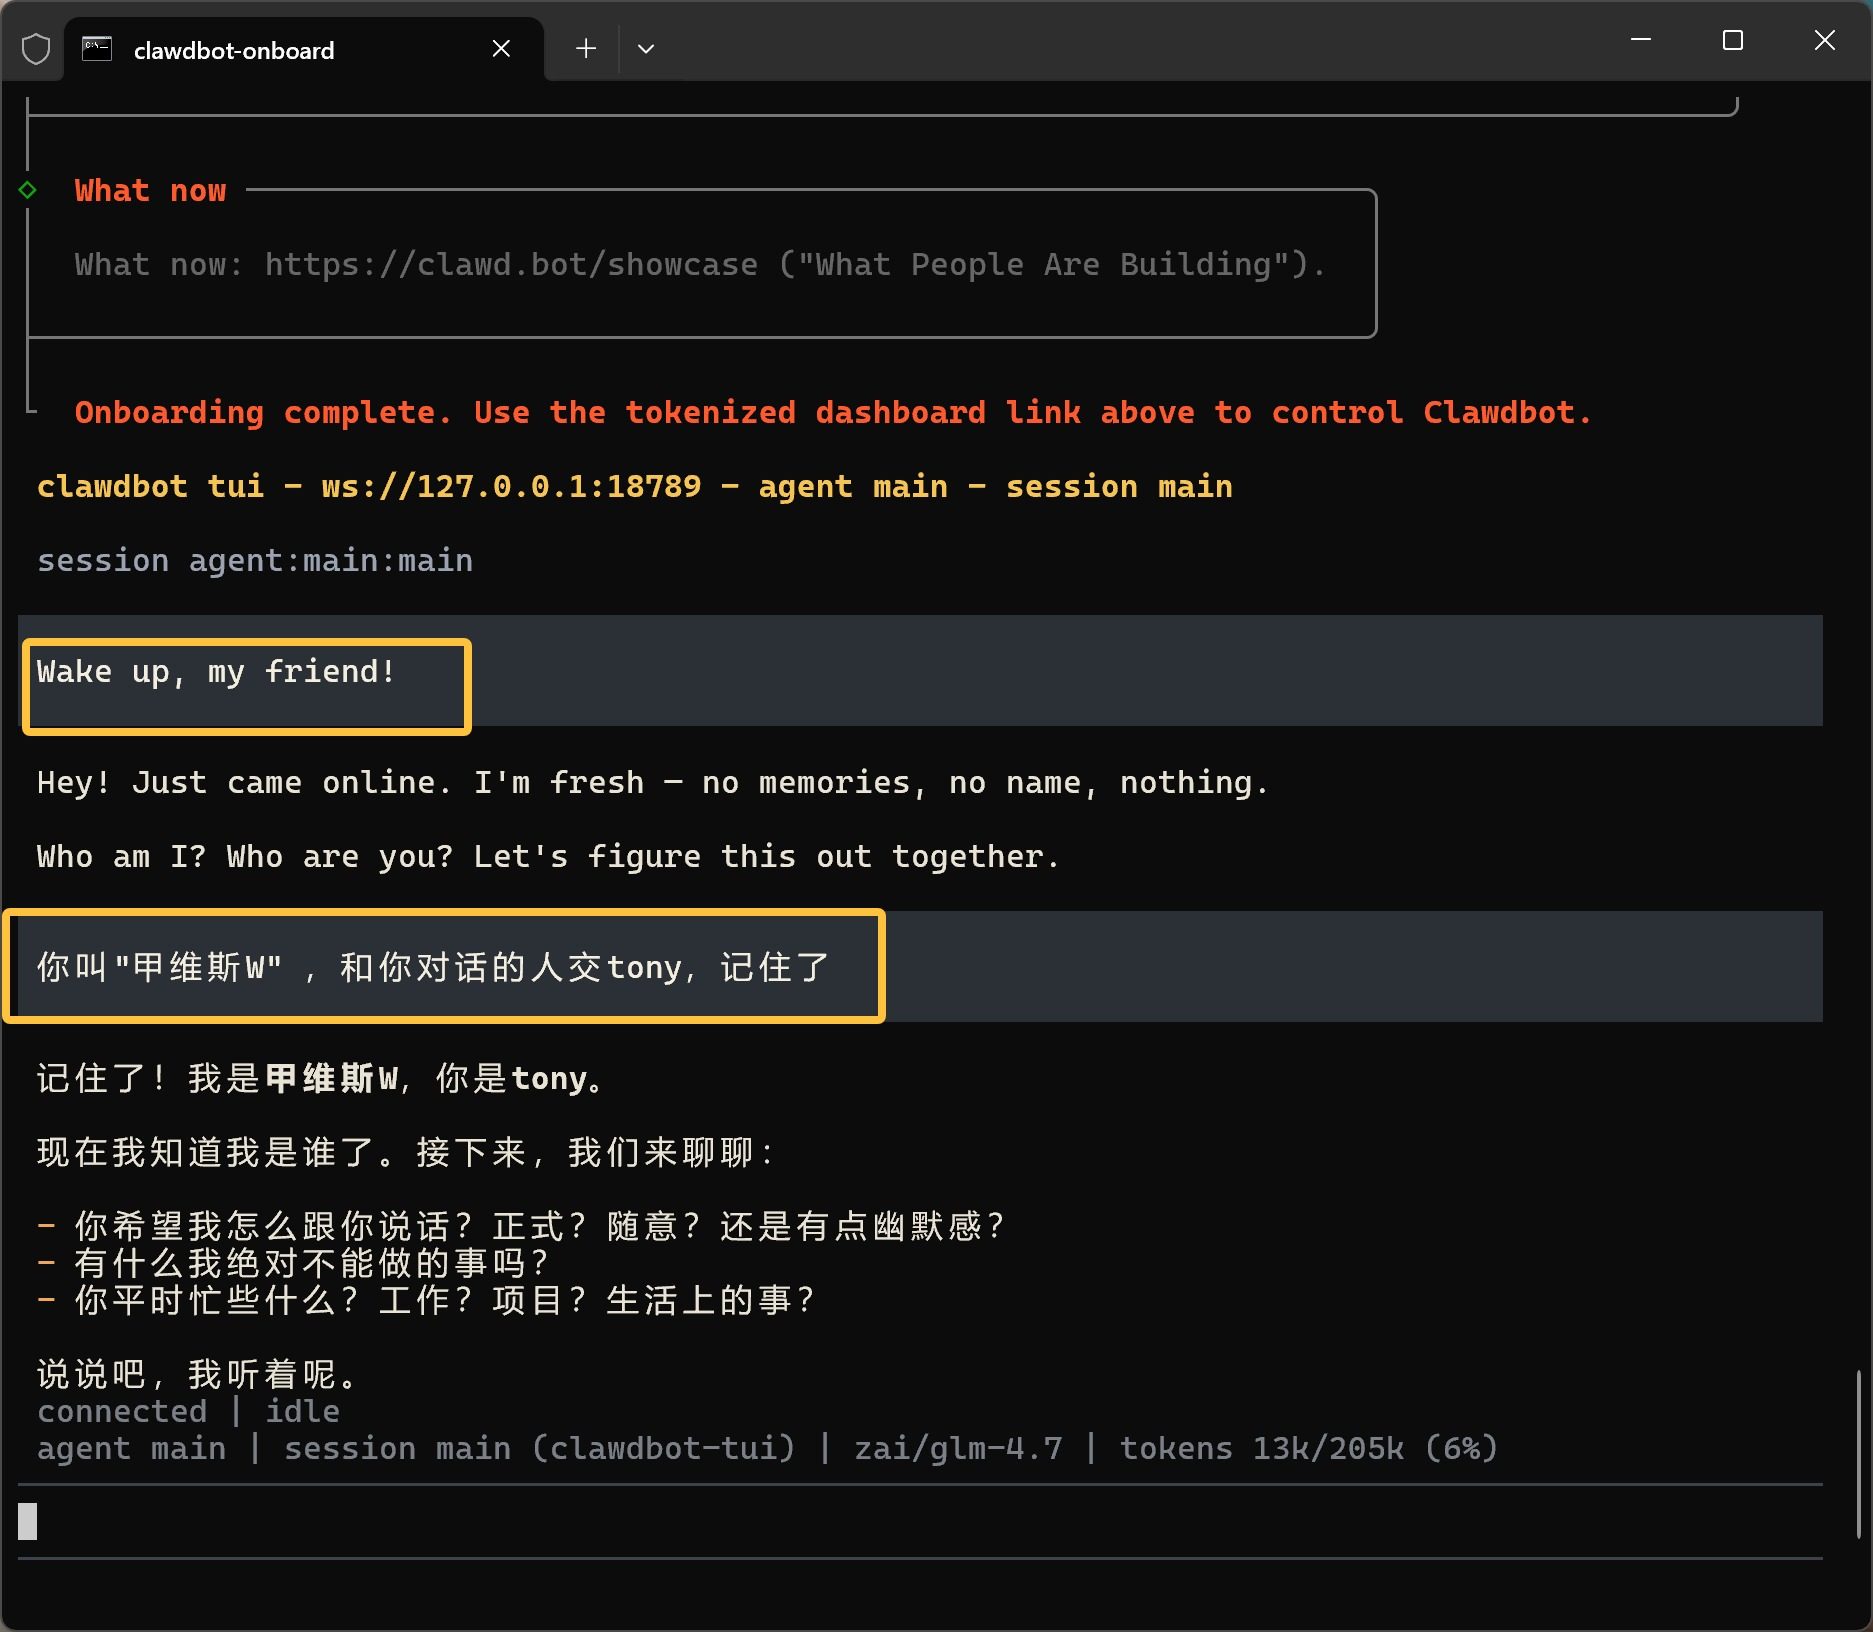
Task: Click the "Onboarding complete" message line
Action: pyautogui.click(x=832, y=413)
